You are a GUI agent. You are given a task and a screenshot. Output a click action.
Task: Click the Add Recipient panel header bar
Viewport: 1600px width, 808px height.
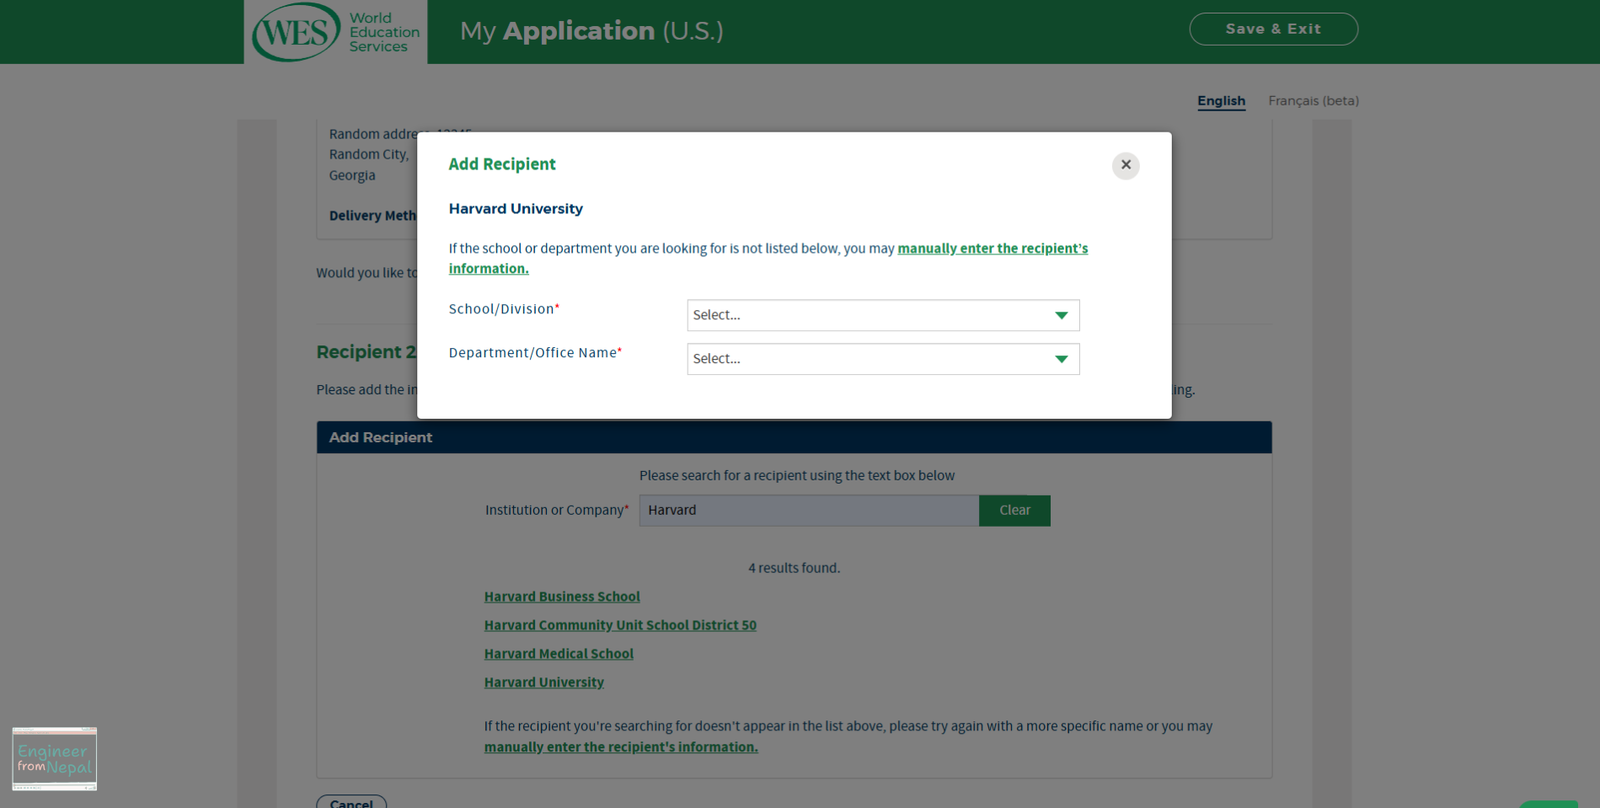click(794, 437)
